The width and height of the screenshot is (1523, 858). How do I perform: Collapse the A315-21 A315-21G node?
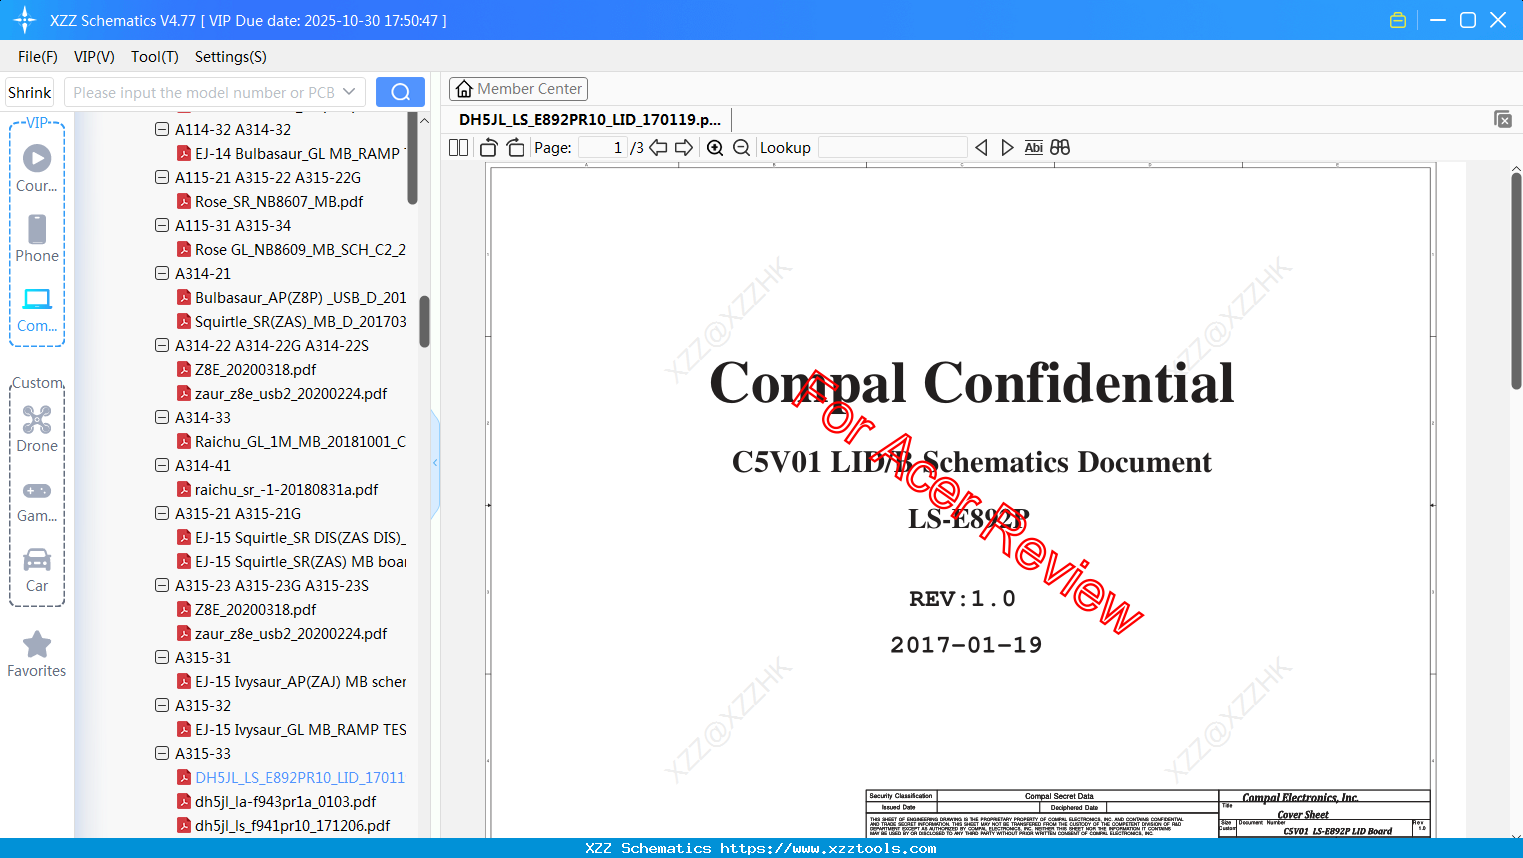pyautogui.click(x=162, y=513)
